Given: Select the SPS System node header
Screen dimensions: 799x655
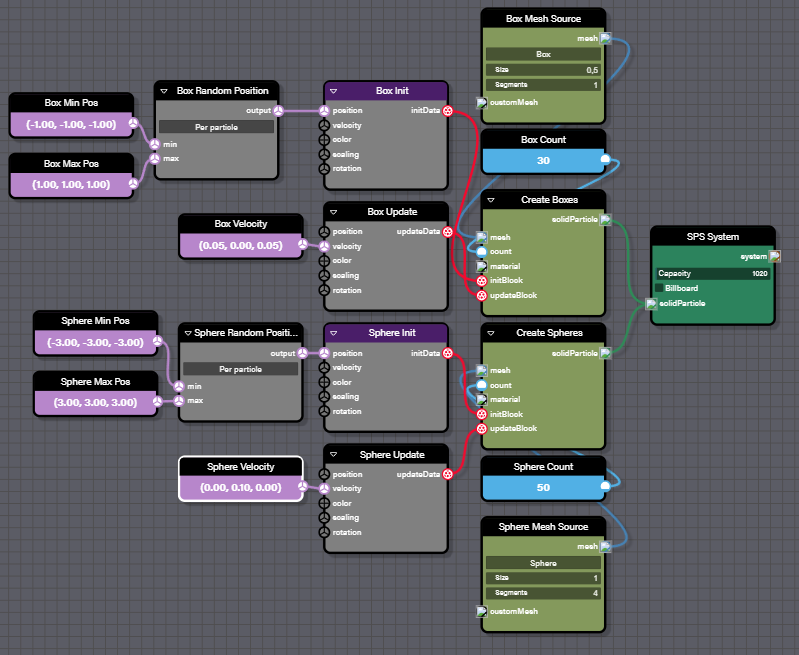Looking at the screenshot, I should [x=713, y=237].
